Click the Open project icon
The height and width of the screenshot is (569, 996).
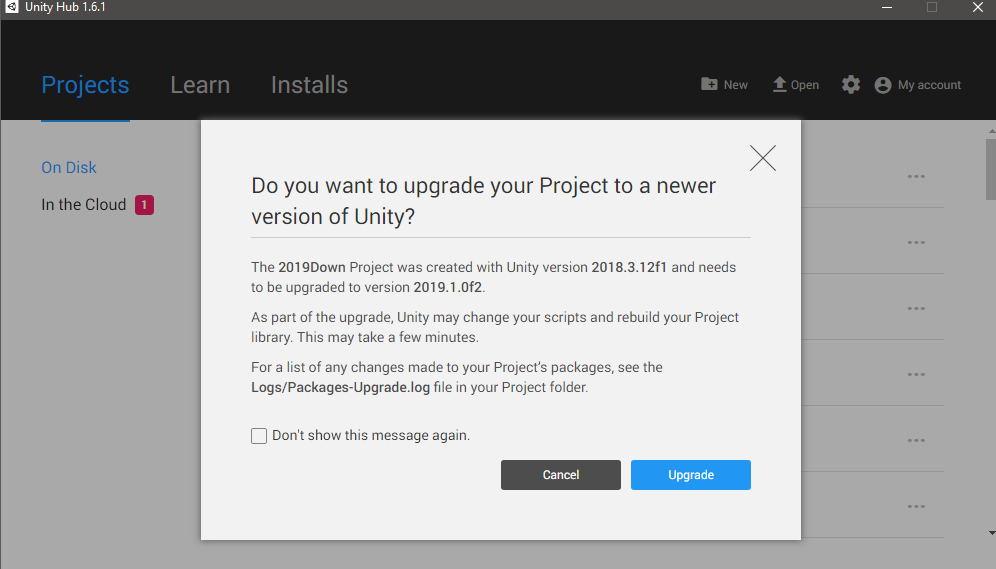(x=780, y=85)
